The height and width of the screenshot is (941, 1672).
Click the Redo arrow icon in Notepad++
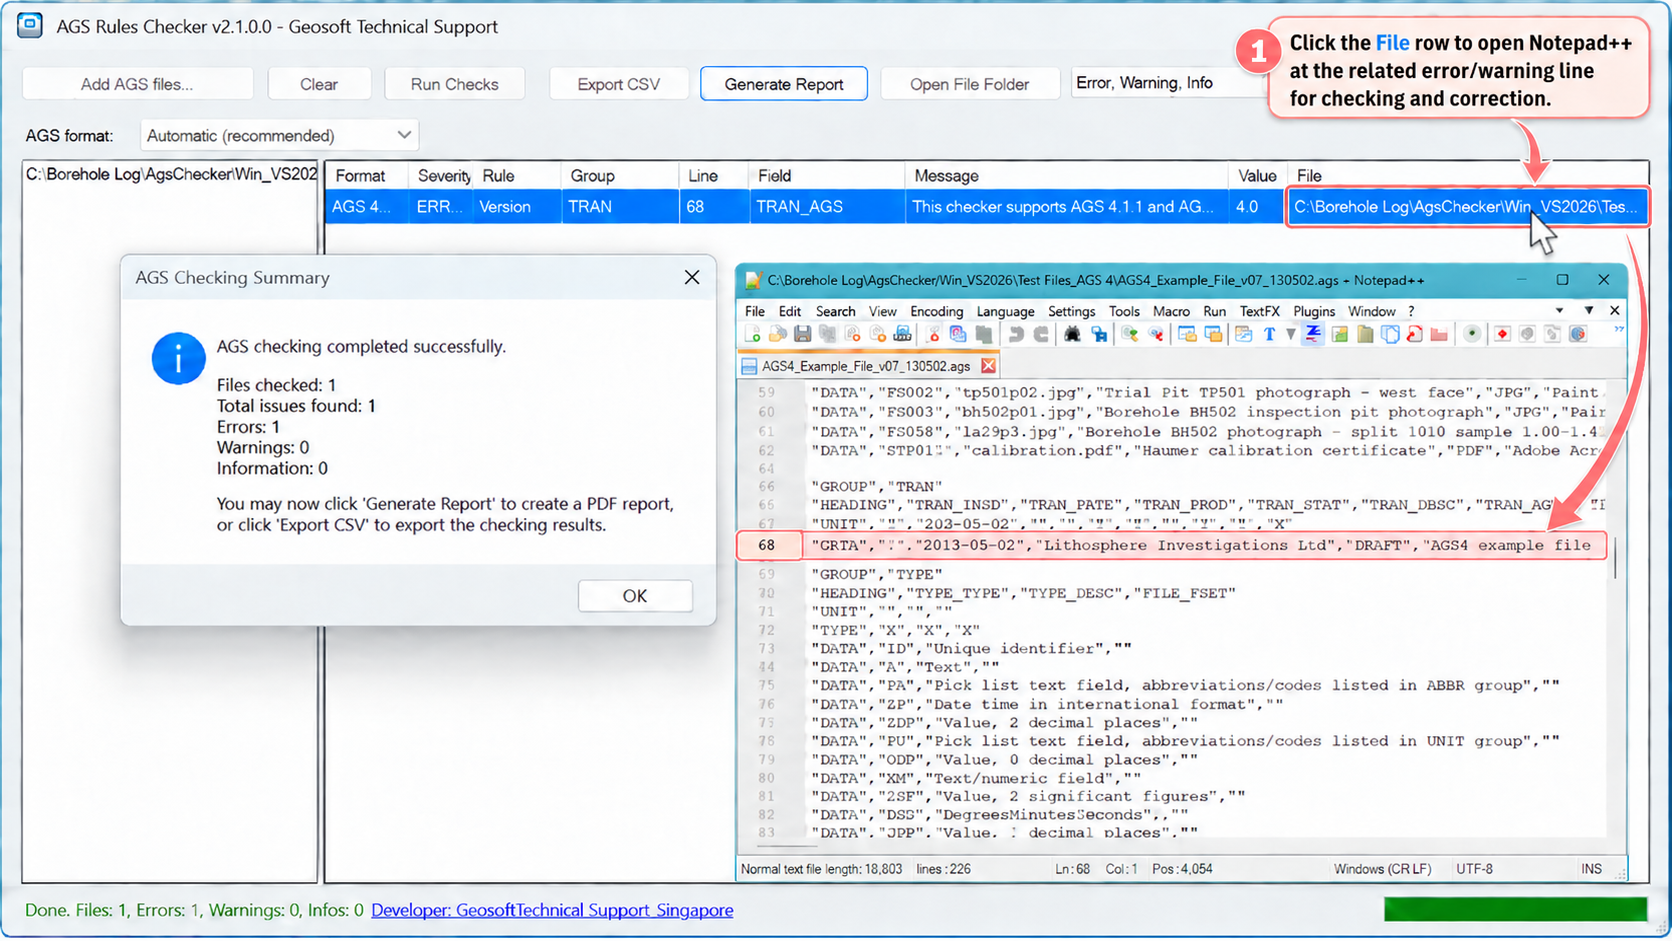point(1041,334)
